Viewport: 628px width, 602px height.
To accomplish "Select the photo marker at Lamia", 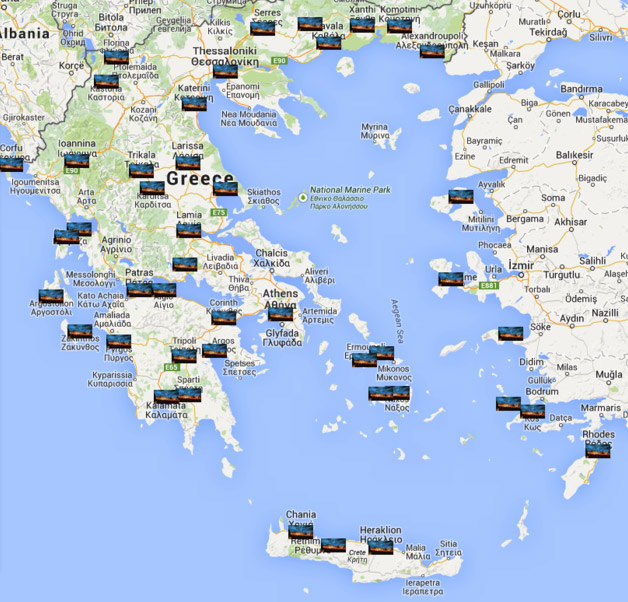I will pos(189,231).
